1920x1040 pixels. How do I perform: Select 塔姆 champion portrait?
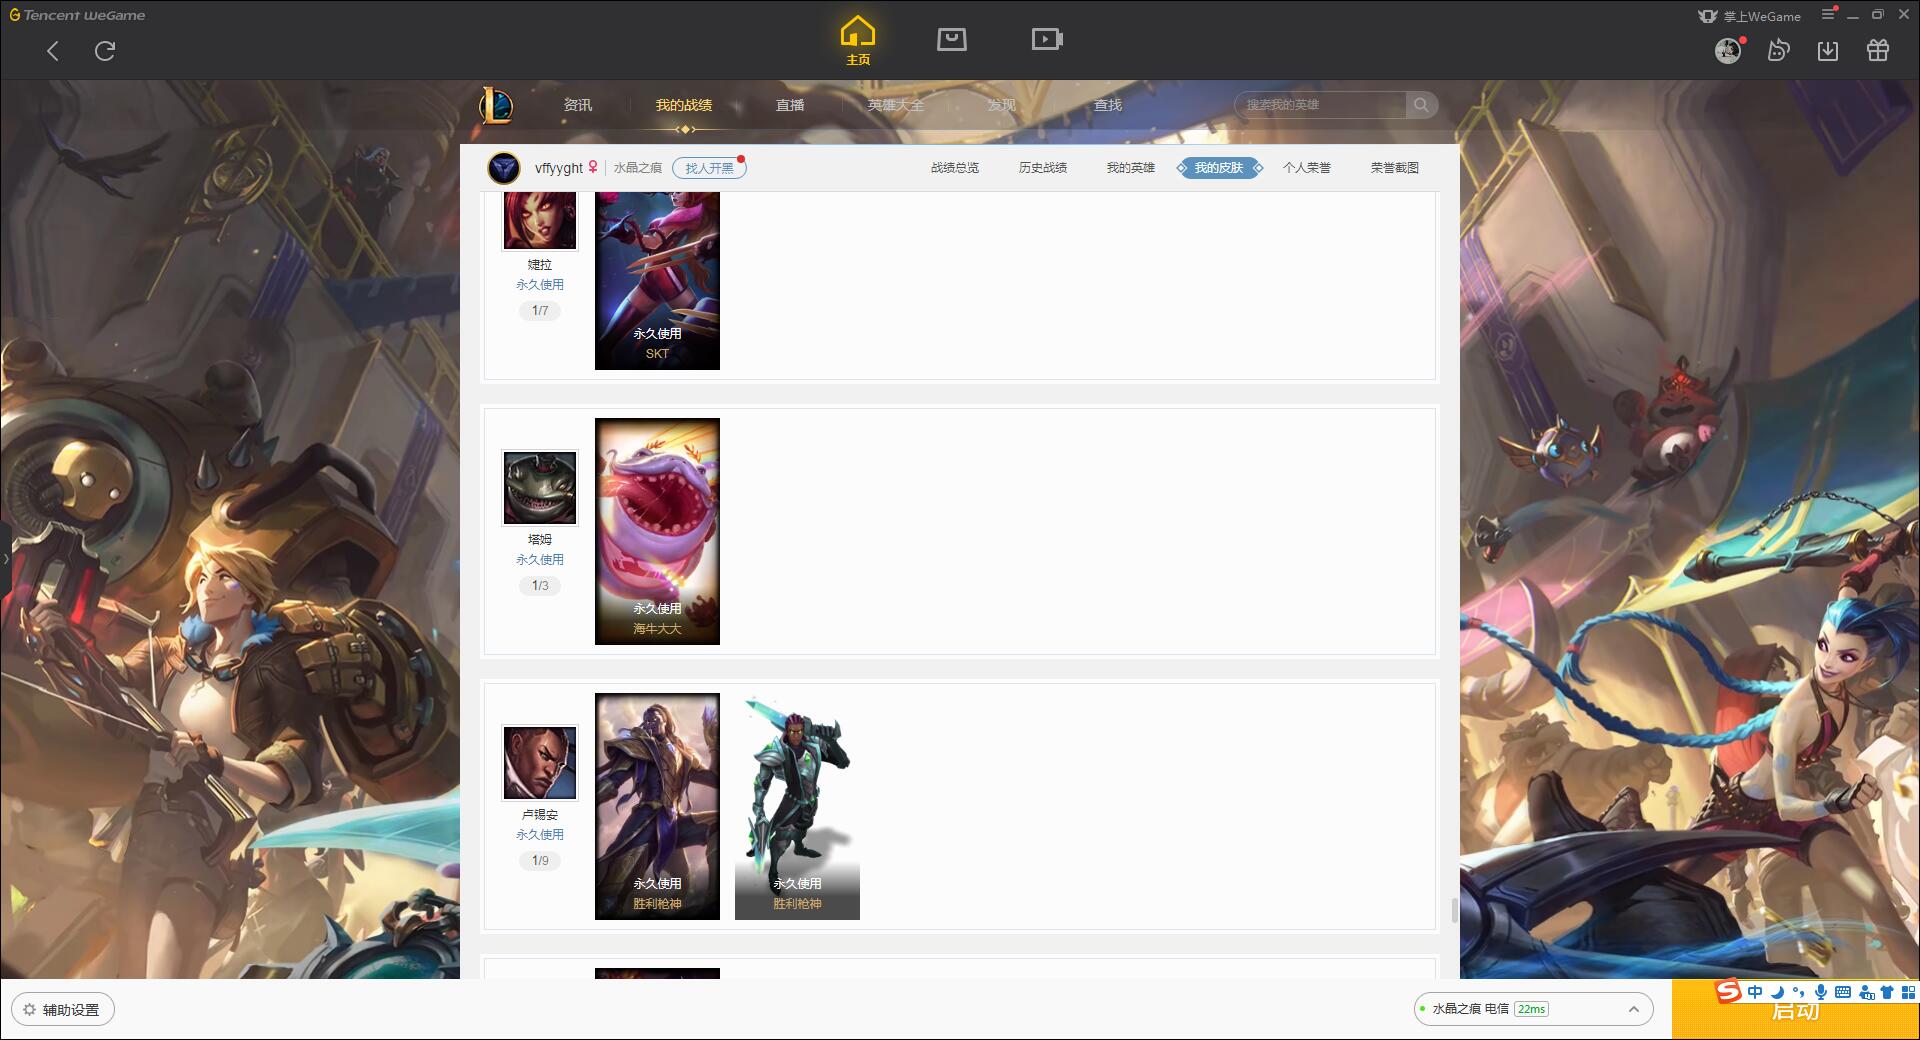(540, 488)
